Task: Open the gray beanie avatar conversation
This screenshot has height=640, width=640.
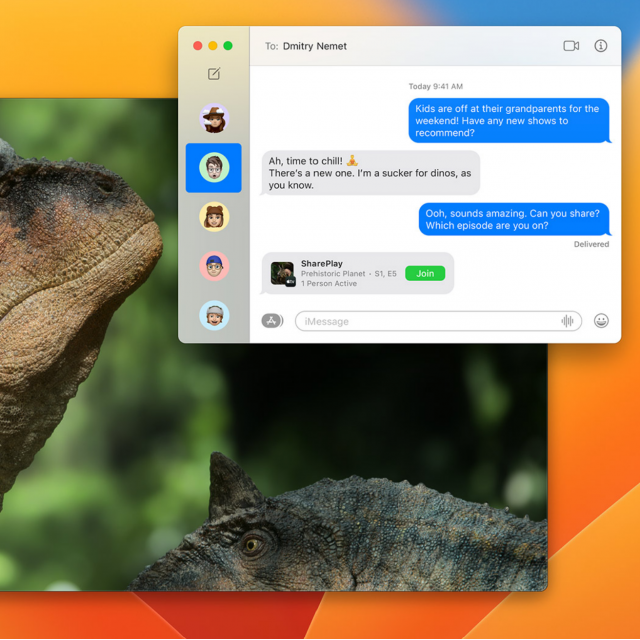Action: click(214, 316)
